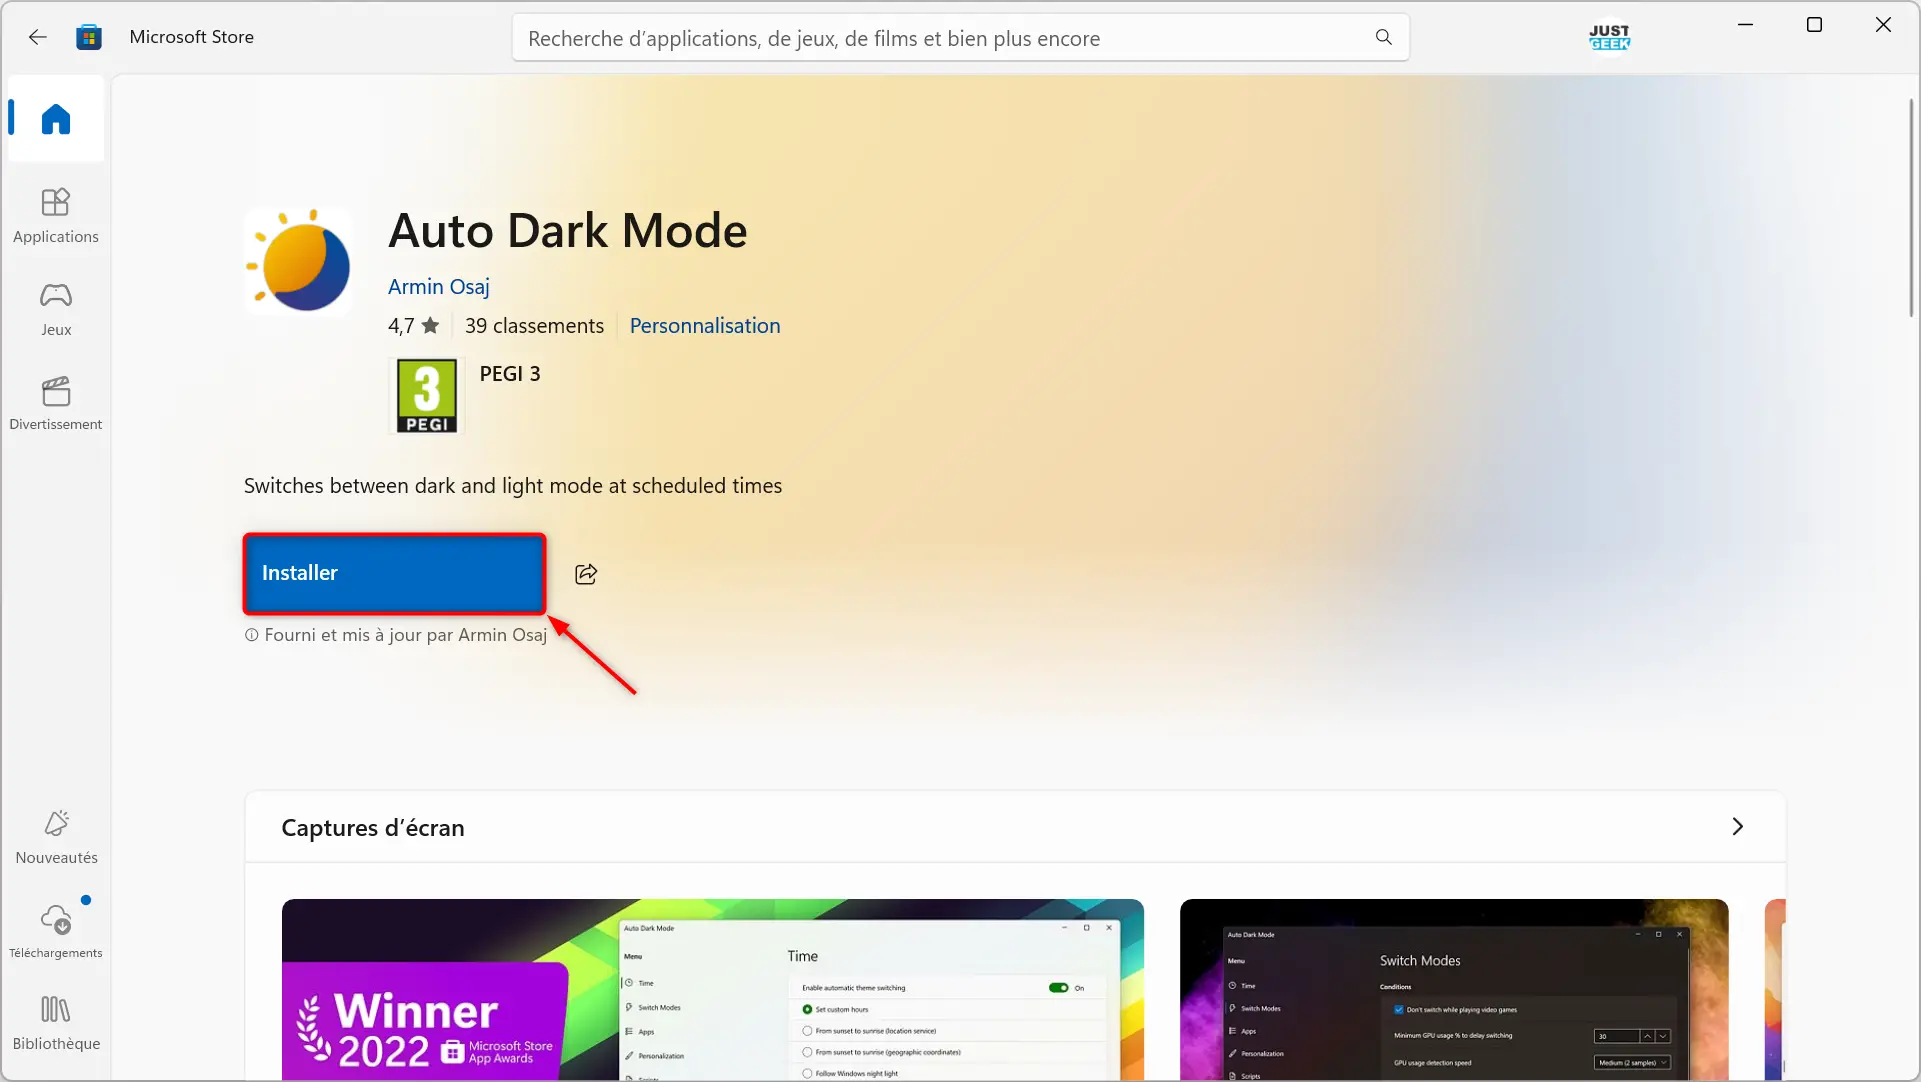Open Nouveautés in the sidebar
Viewport: 1921px width, 1082px height.
click(x=56, y=837)
